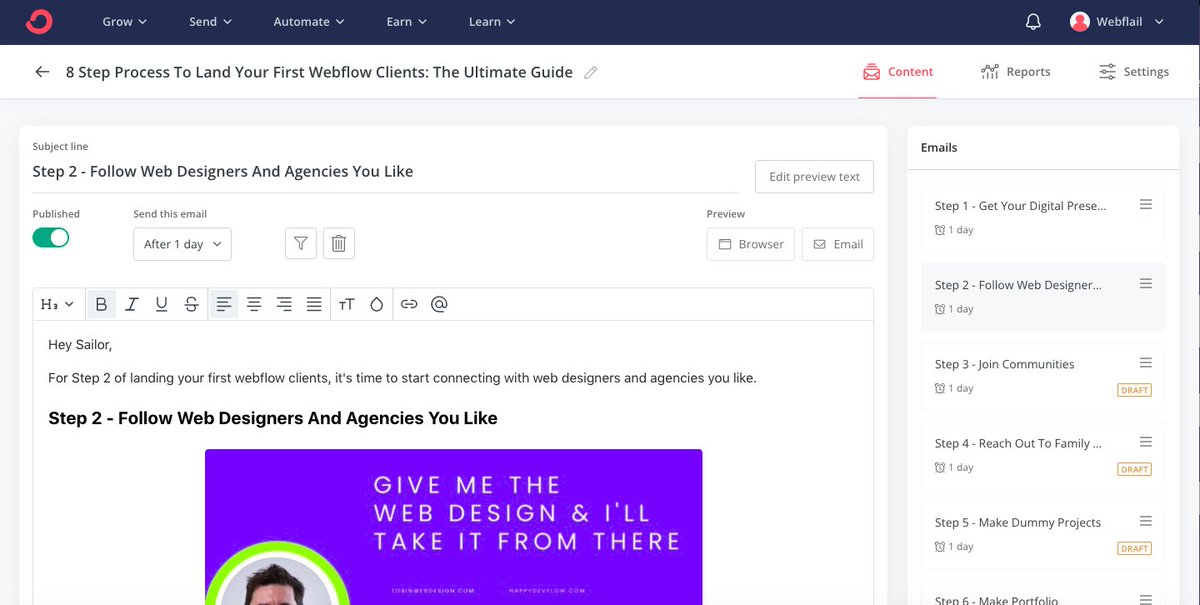Open the email filter funnel icon
The height and width of the screenshot is (605, 1200).
pyautogui.click(x=301, y=243)
